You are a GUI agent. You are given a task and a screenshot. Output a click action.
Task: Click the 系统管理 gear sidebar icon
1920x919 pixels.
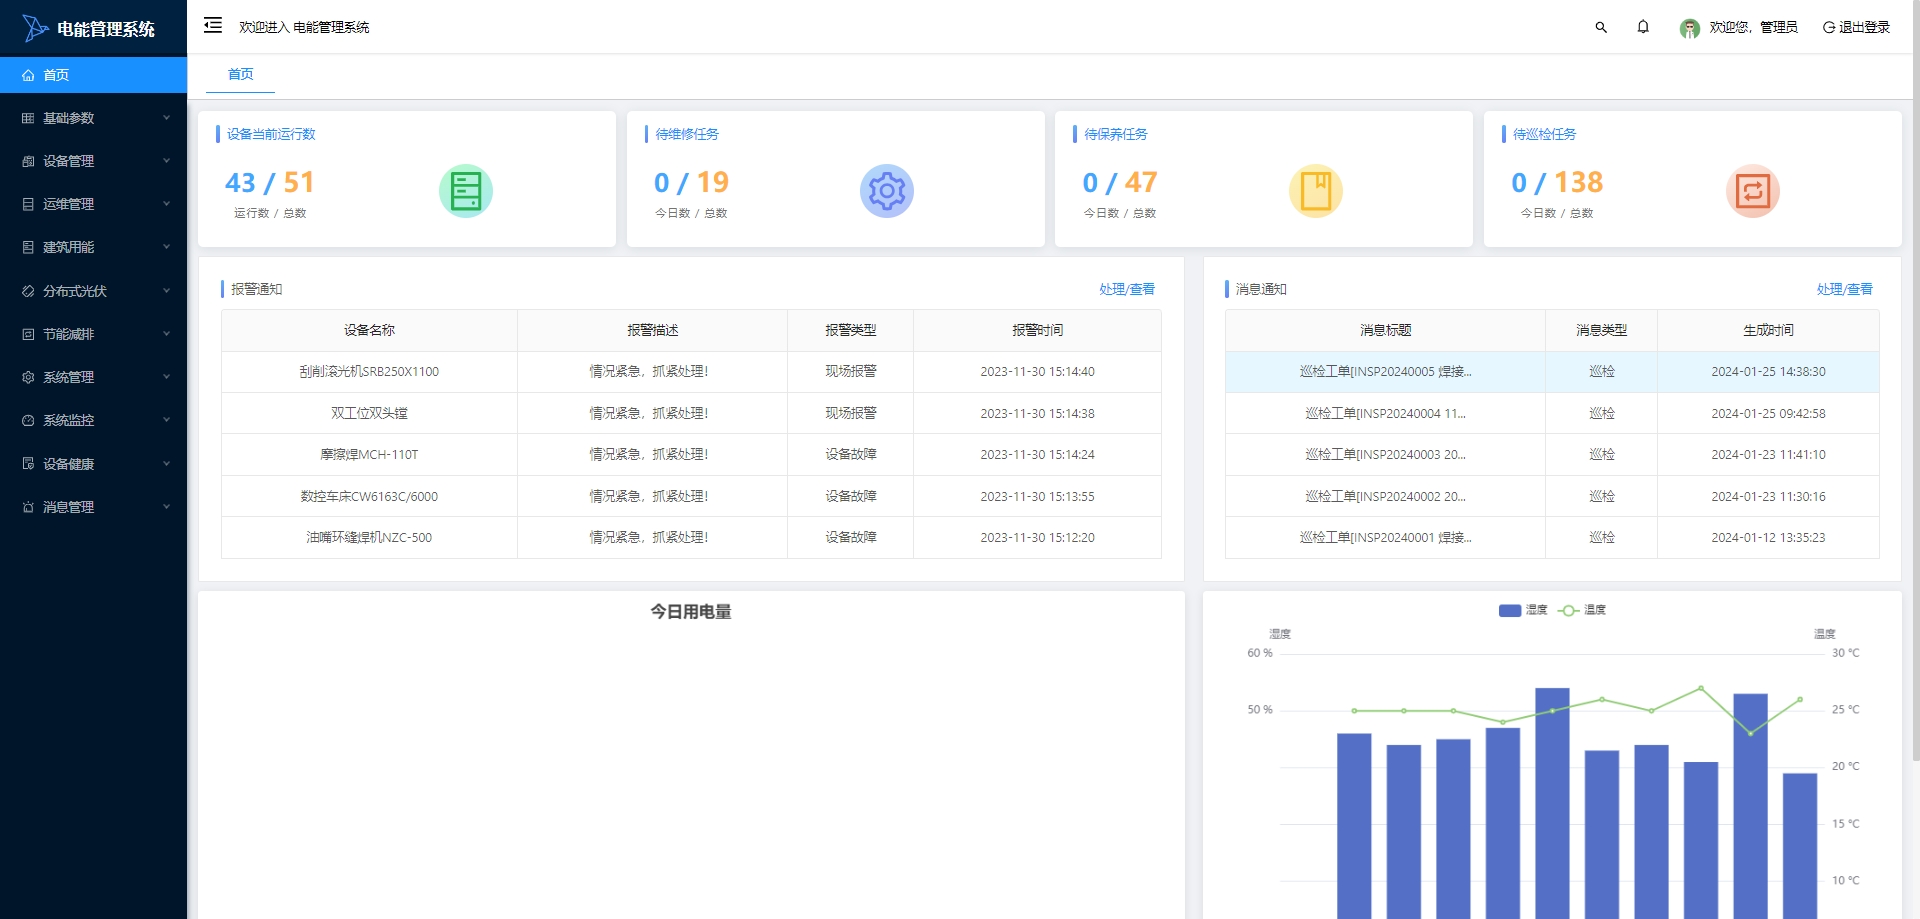point(28,377)
